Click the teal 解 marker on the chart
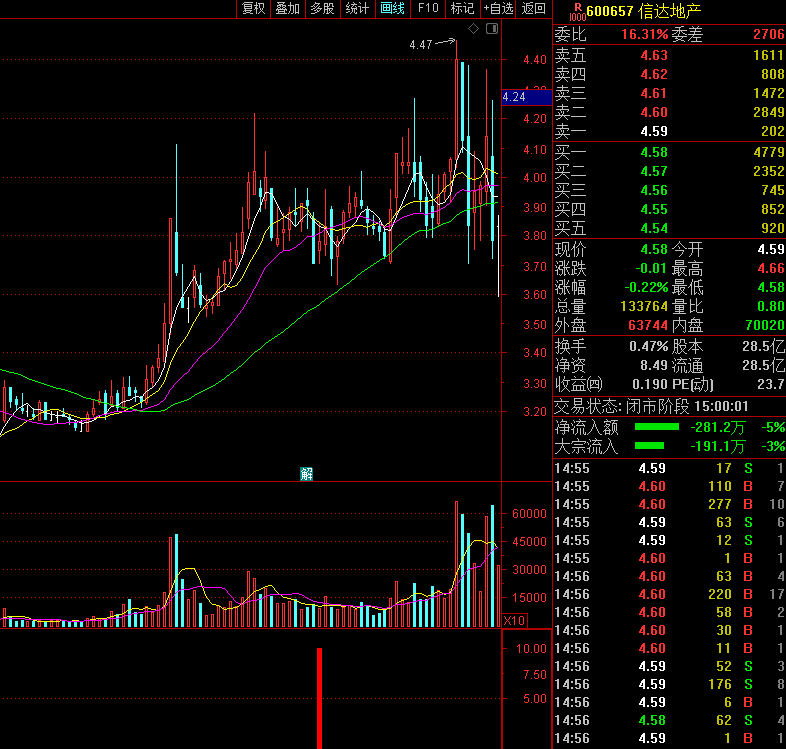Viewport: 786px width, 749px height. [307, 474]
